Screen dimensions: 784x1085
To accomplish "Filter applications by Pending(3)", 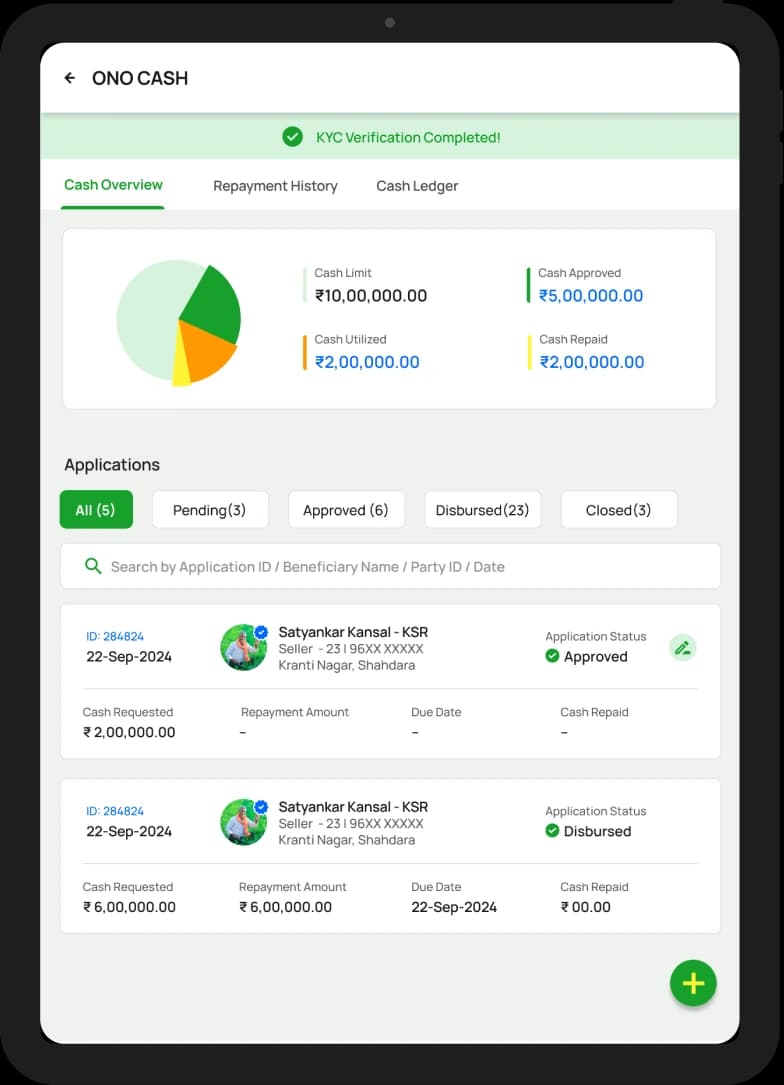I will pos(210,510).
